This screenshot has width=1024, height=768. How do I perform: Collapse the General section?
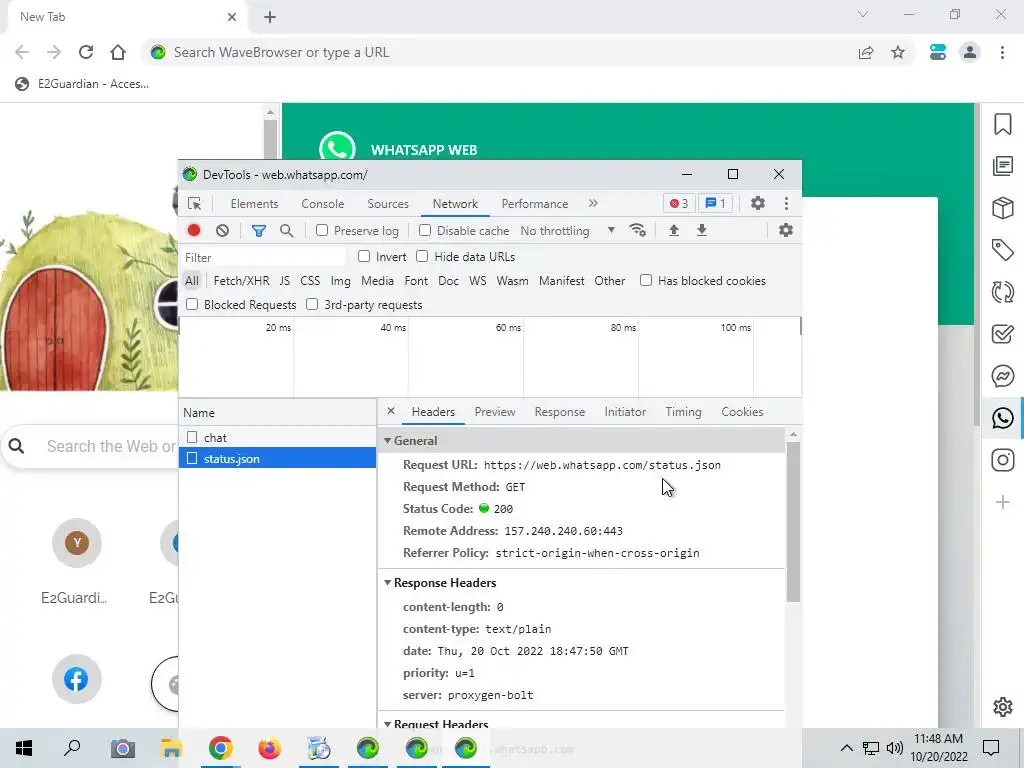[x=387, y=441]
